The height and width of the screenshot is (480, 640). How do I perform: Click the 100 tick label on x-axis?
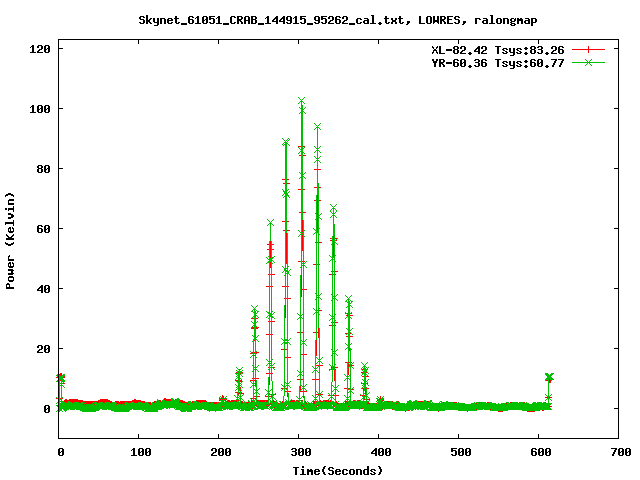point(140,452)
